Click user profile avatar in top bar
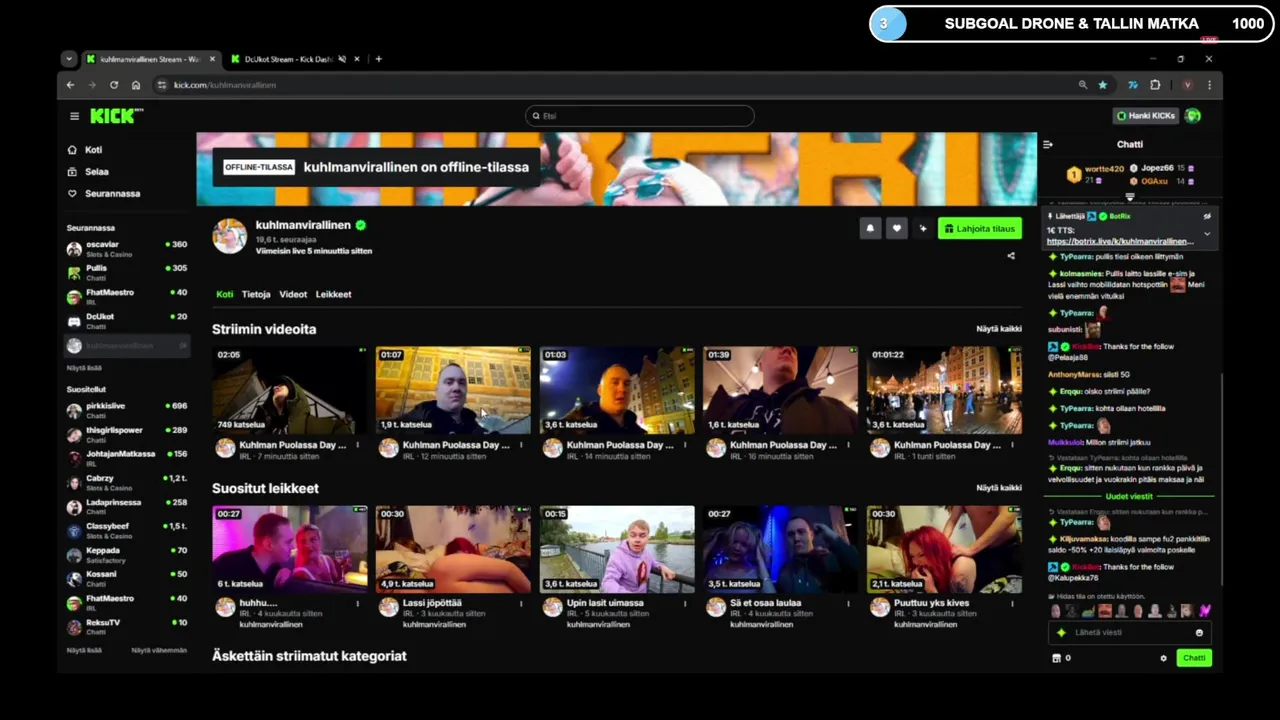The height and width of the screenshot is (720, 1280). point(1193,116)
